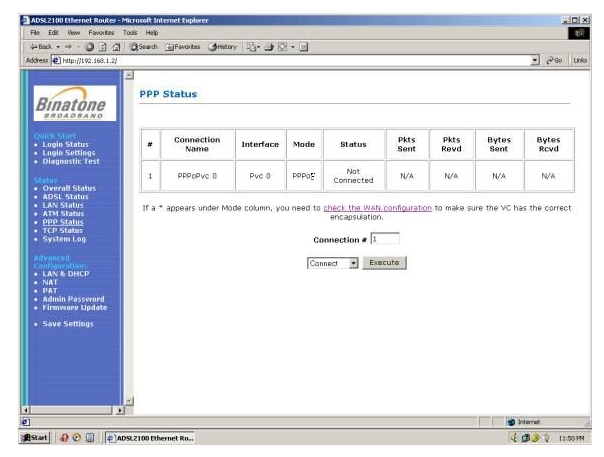Click the PPPoPvc 0 connection name cell
604x457 pixels.
(x=197, y=176)
